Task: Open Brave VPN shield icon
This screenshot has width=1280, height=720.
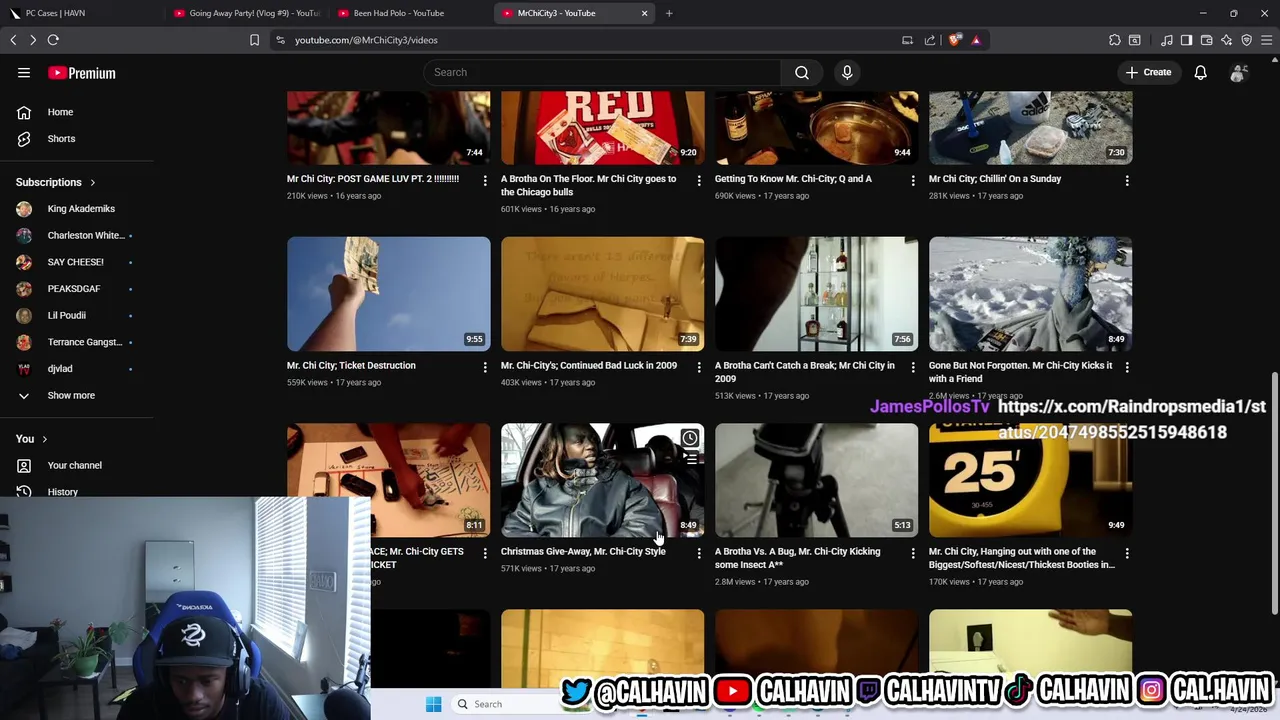Action: [1247, 40]
